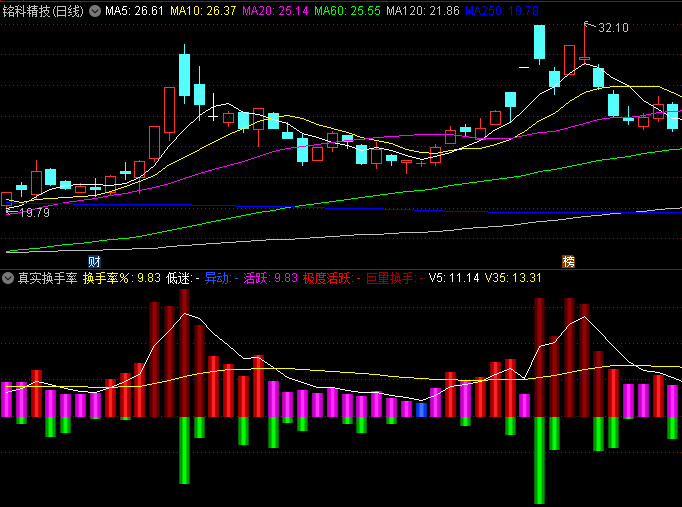Click the 19.79 low price label

coord(35,213)
